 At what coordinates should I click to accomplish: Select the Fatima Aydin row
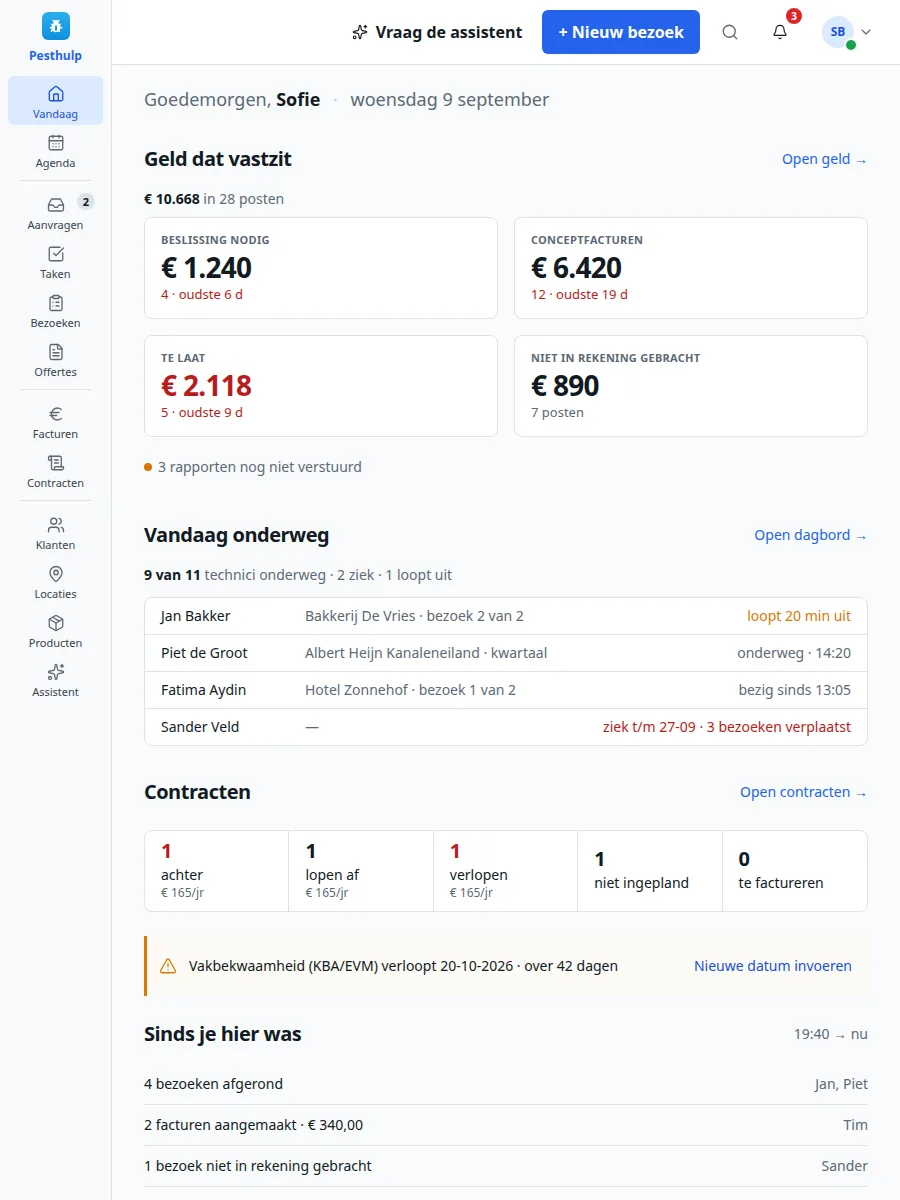506,690
